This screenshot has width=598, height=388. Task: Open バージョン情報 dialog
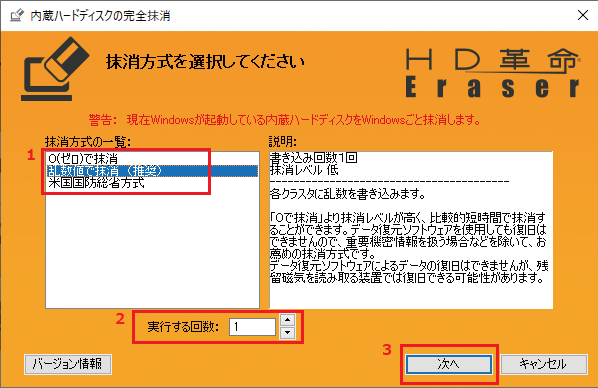point(68,364)
